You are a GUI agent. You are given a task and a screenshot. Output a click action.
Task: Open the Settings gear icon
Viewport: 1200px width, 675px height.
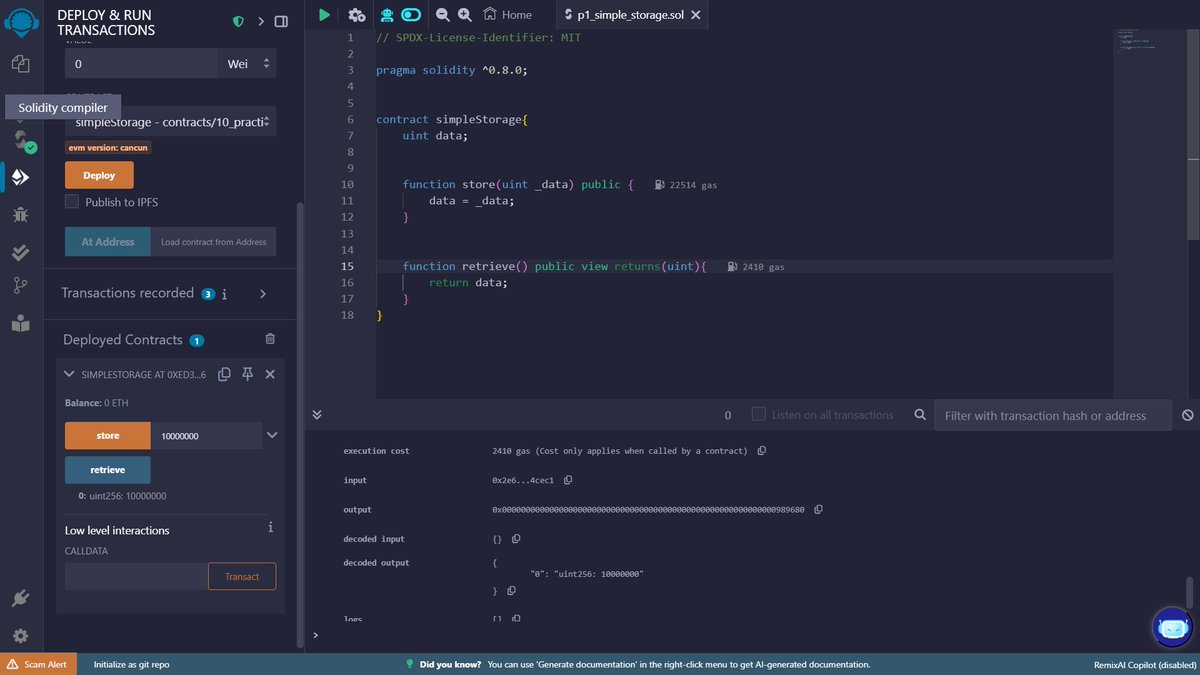tap(21, 636)
